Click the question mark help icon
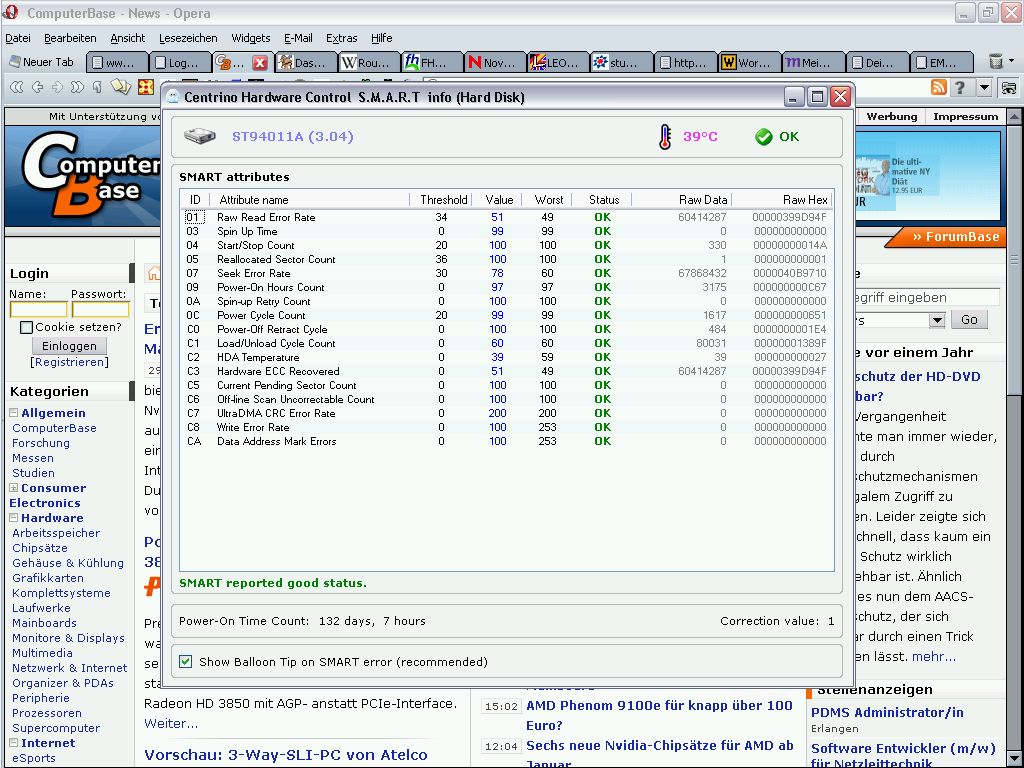 959,87
